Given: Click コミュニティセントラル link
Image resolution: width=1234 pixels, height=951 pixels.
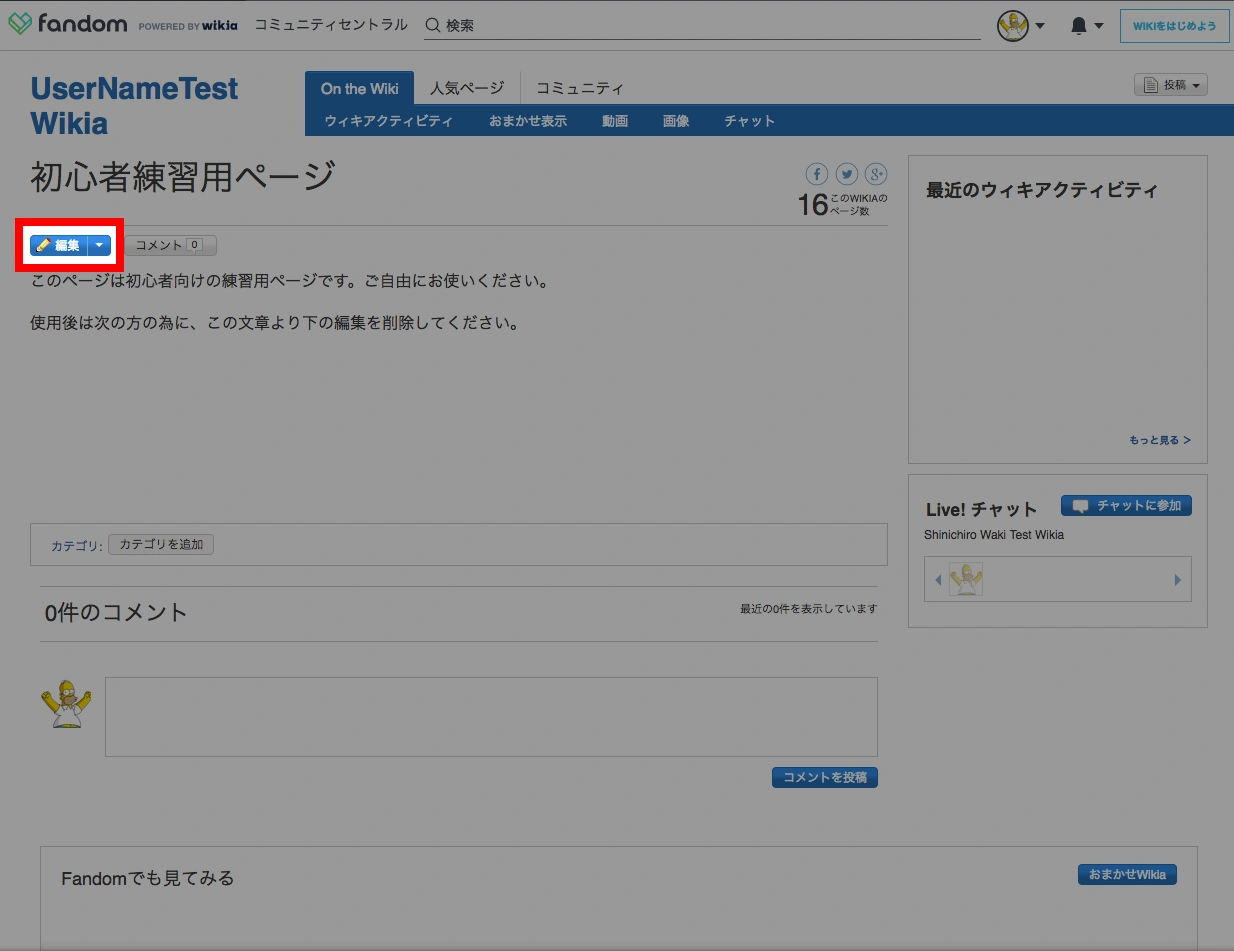Looking at the screenshot, I should (x=331, y=25).
